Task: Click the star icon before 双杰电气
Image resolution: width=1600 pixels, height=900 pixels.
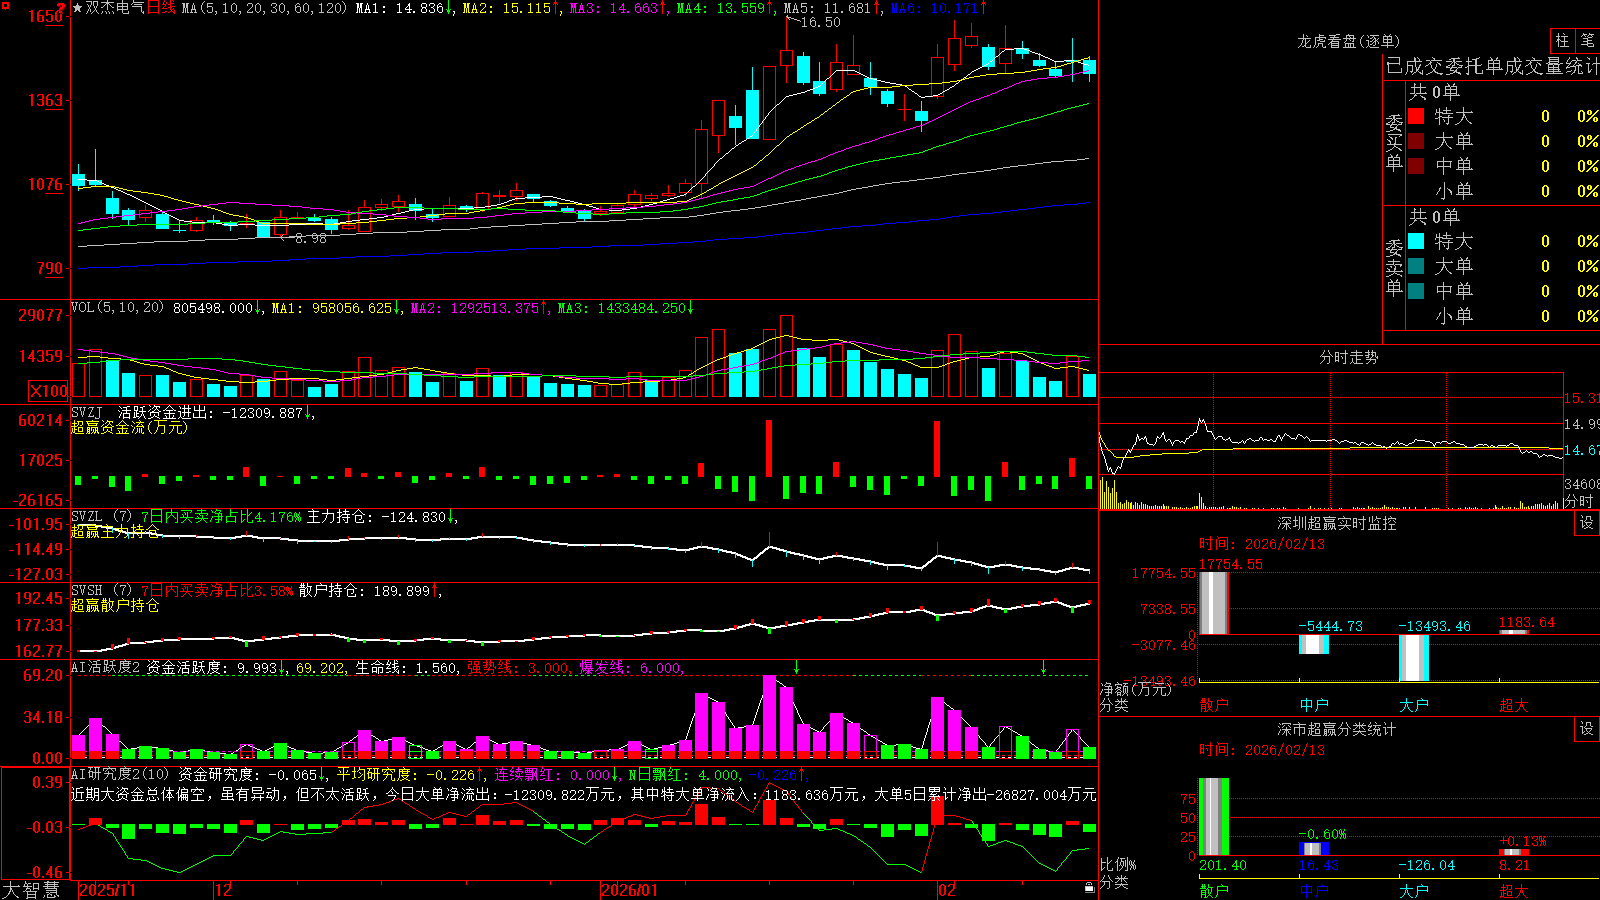Action: point(78,8)
